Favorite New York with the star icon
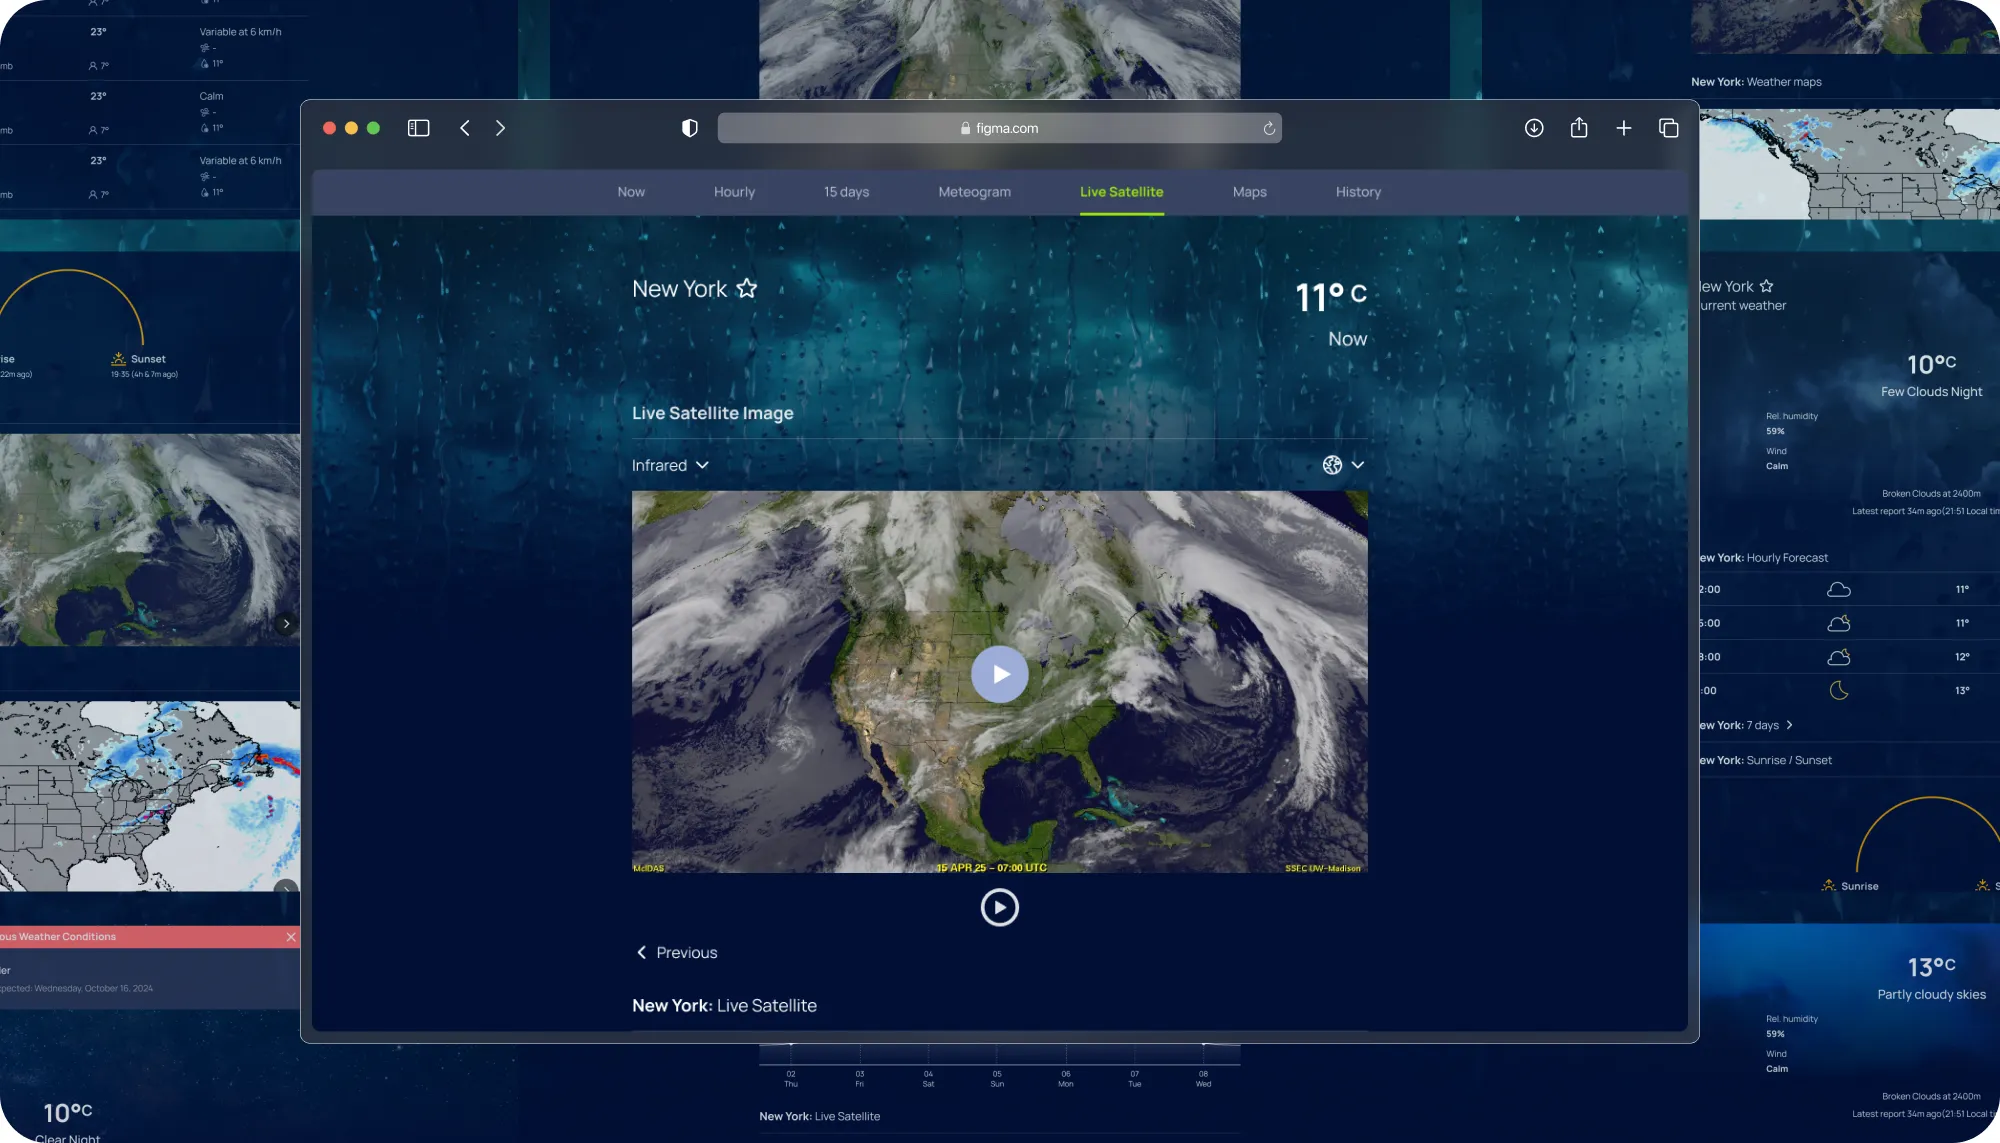This screenshot has width=2000, height=1143. tap(746, 289)
